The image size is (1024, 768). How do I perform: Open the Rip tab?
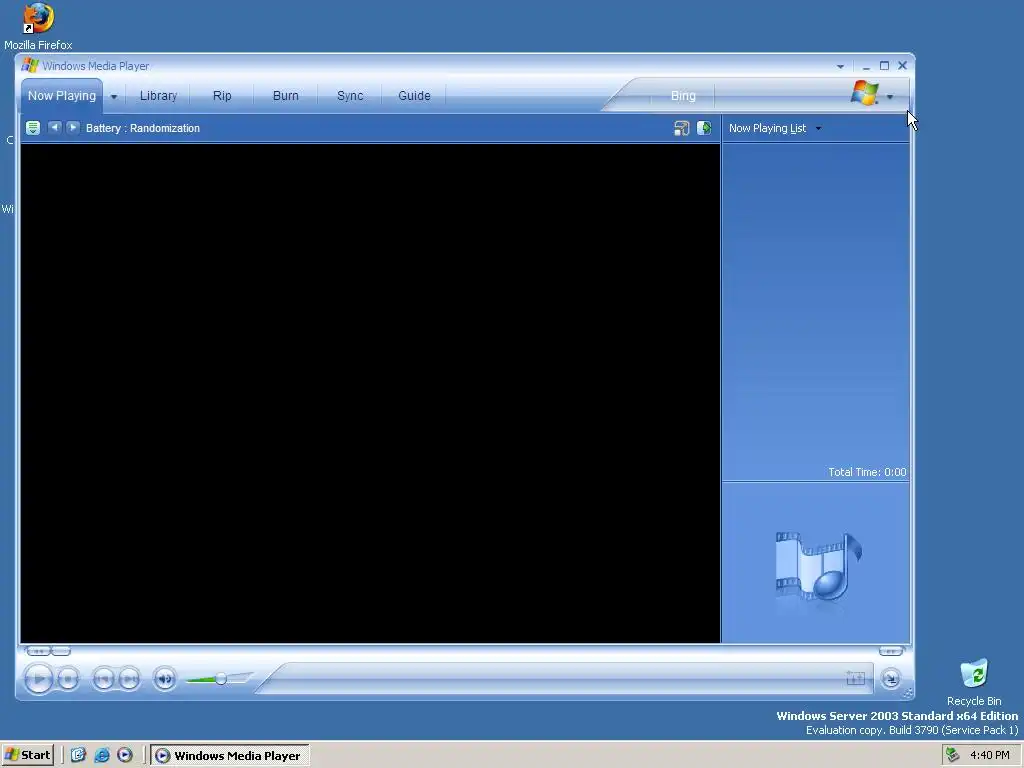click(x=222, y=96)
